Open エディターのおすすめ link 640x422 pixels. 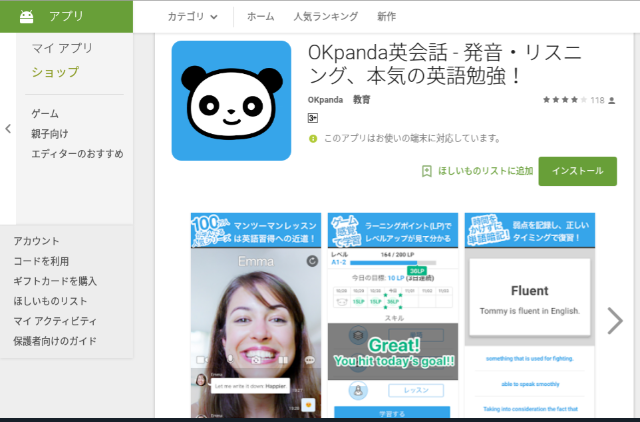point(78,153)
